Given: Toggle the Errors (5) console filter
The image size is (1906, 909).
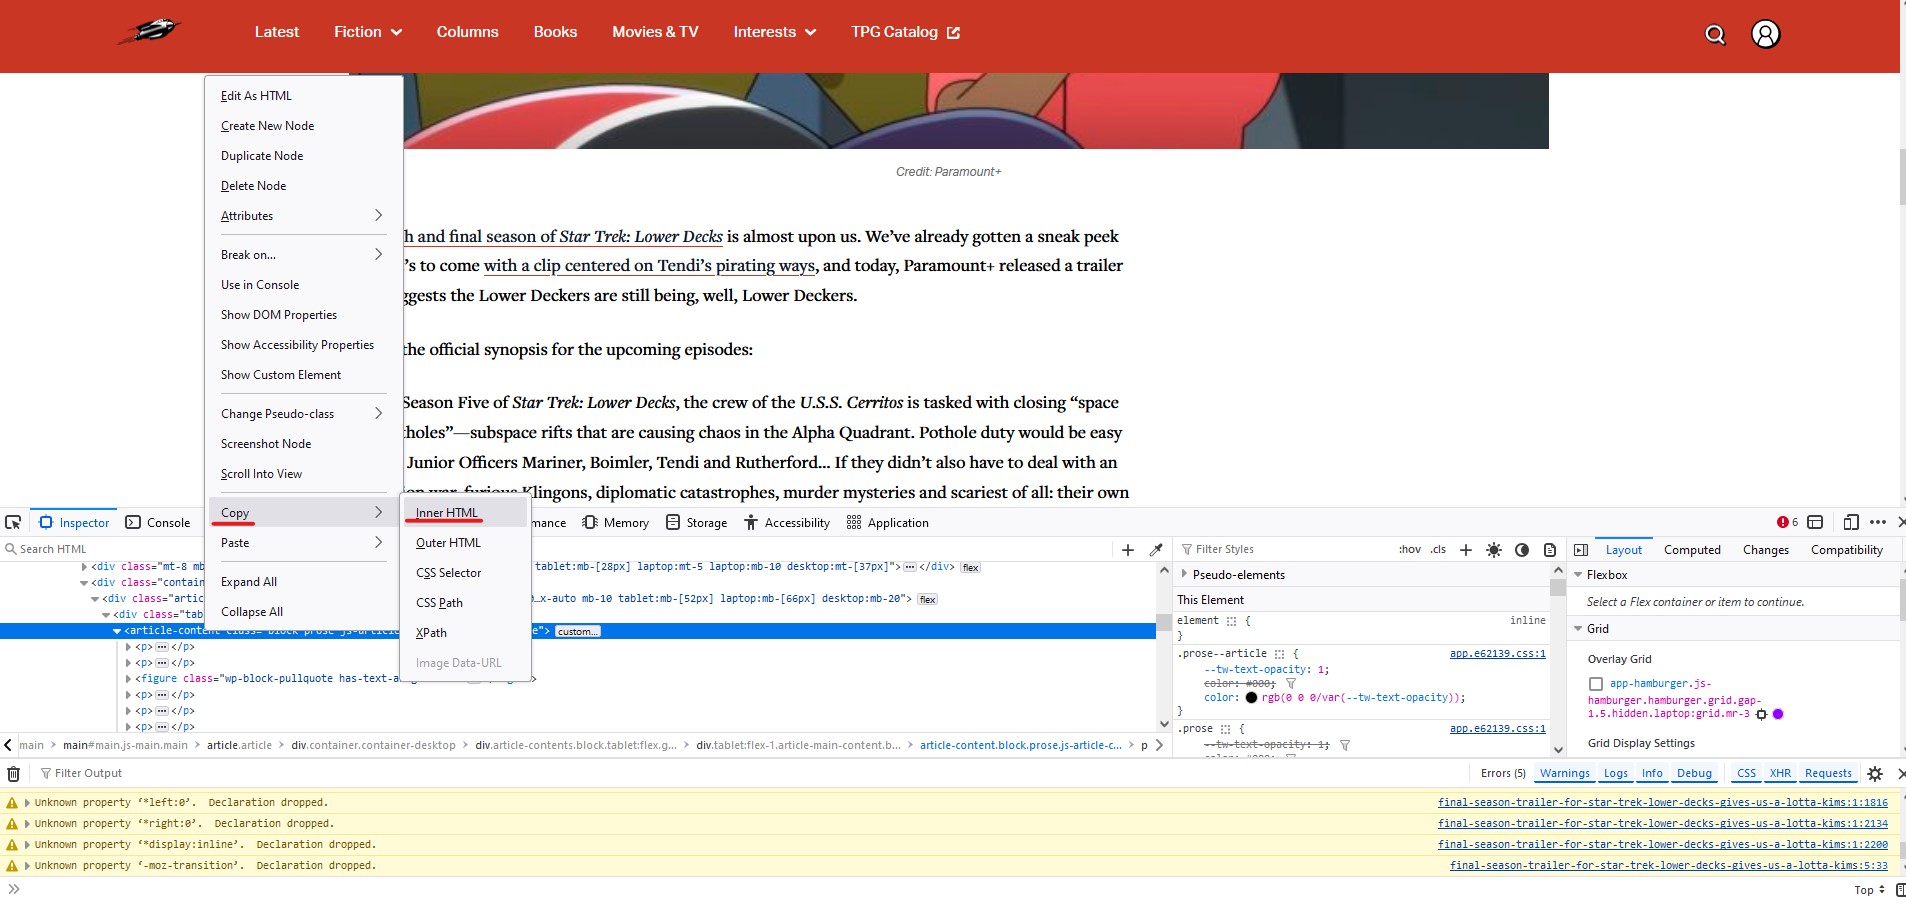Looking at the screenshot, I should [x=1503, y=773].
